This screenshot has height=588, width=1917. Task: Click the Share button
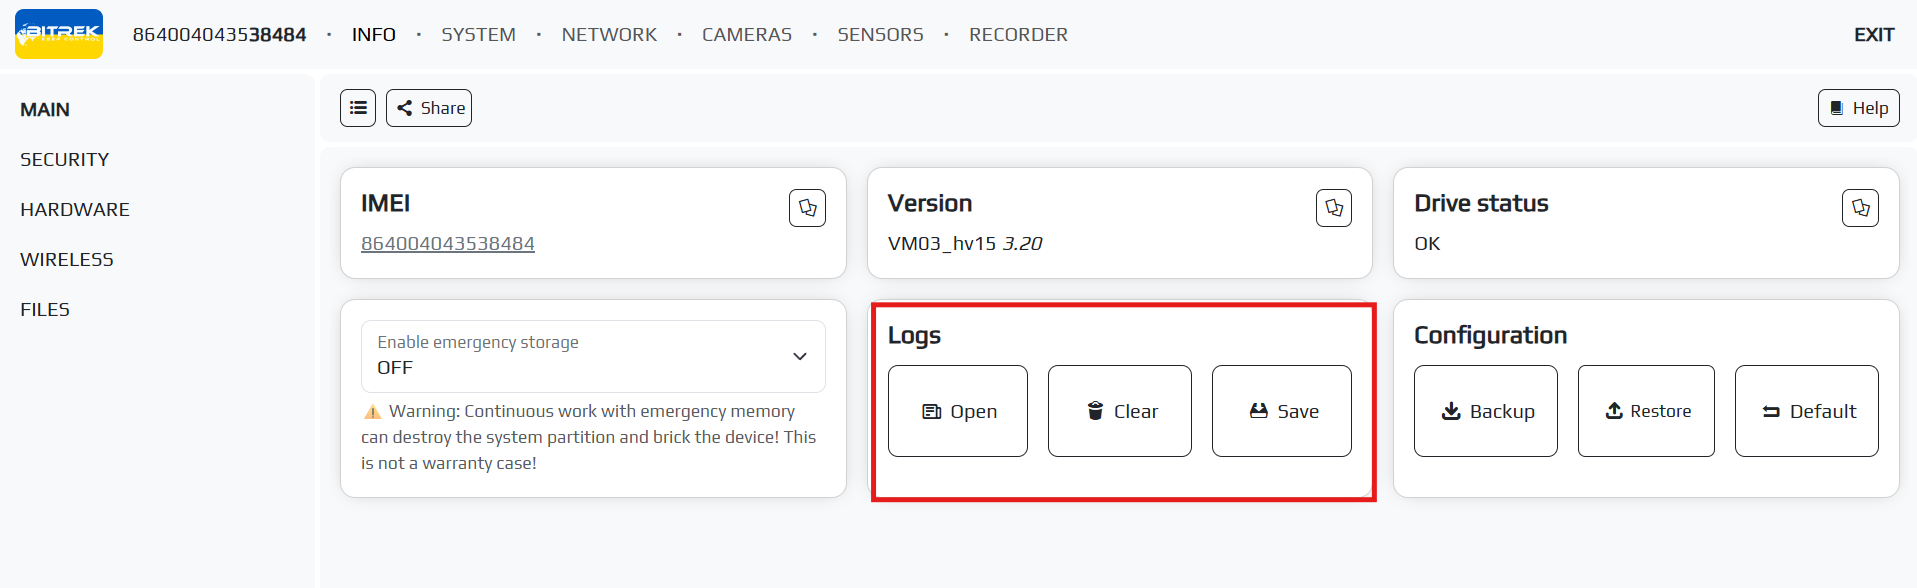click(x=429, y=108)
